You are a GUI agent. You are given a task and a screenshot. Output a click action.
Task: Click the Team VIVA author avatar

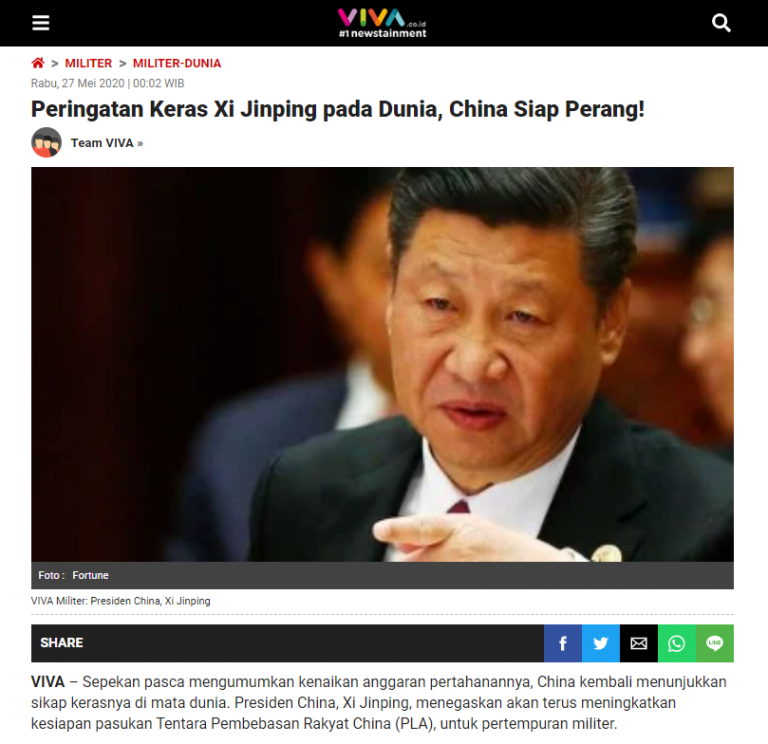point(47,142)
